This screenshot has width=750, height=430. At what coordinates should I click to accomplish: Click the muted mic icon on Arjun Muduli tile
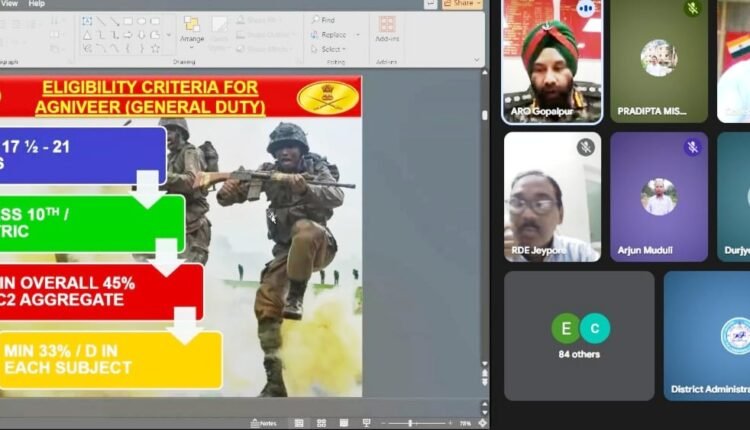[692, 148]
